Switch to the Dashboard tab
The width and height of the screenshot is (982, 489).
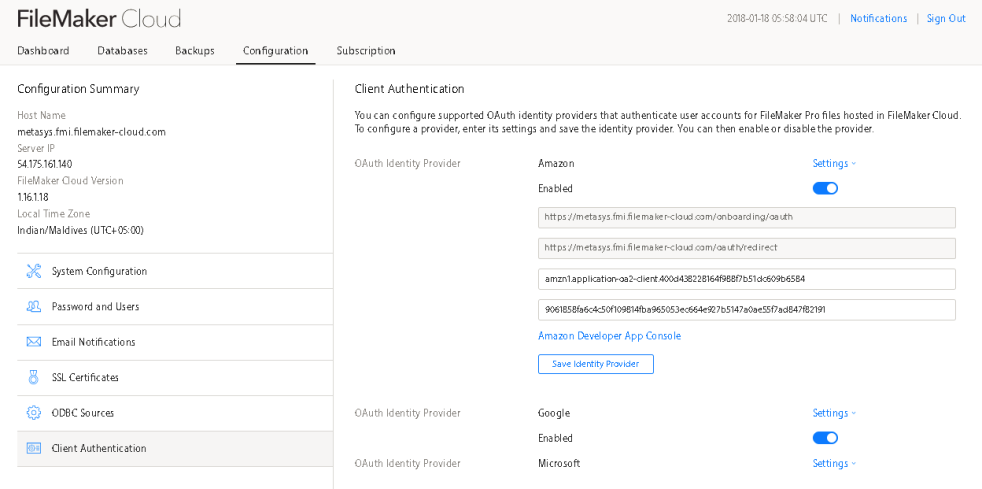coord(43,51)
